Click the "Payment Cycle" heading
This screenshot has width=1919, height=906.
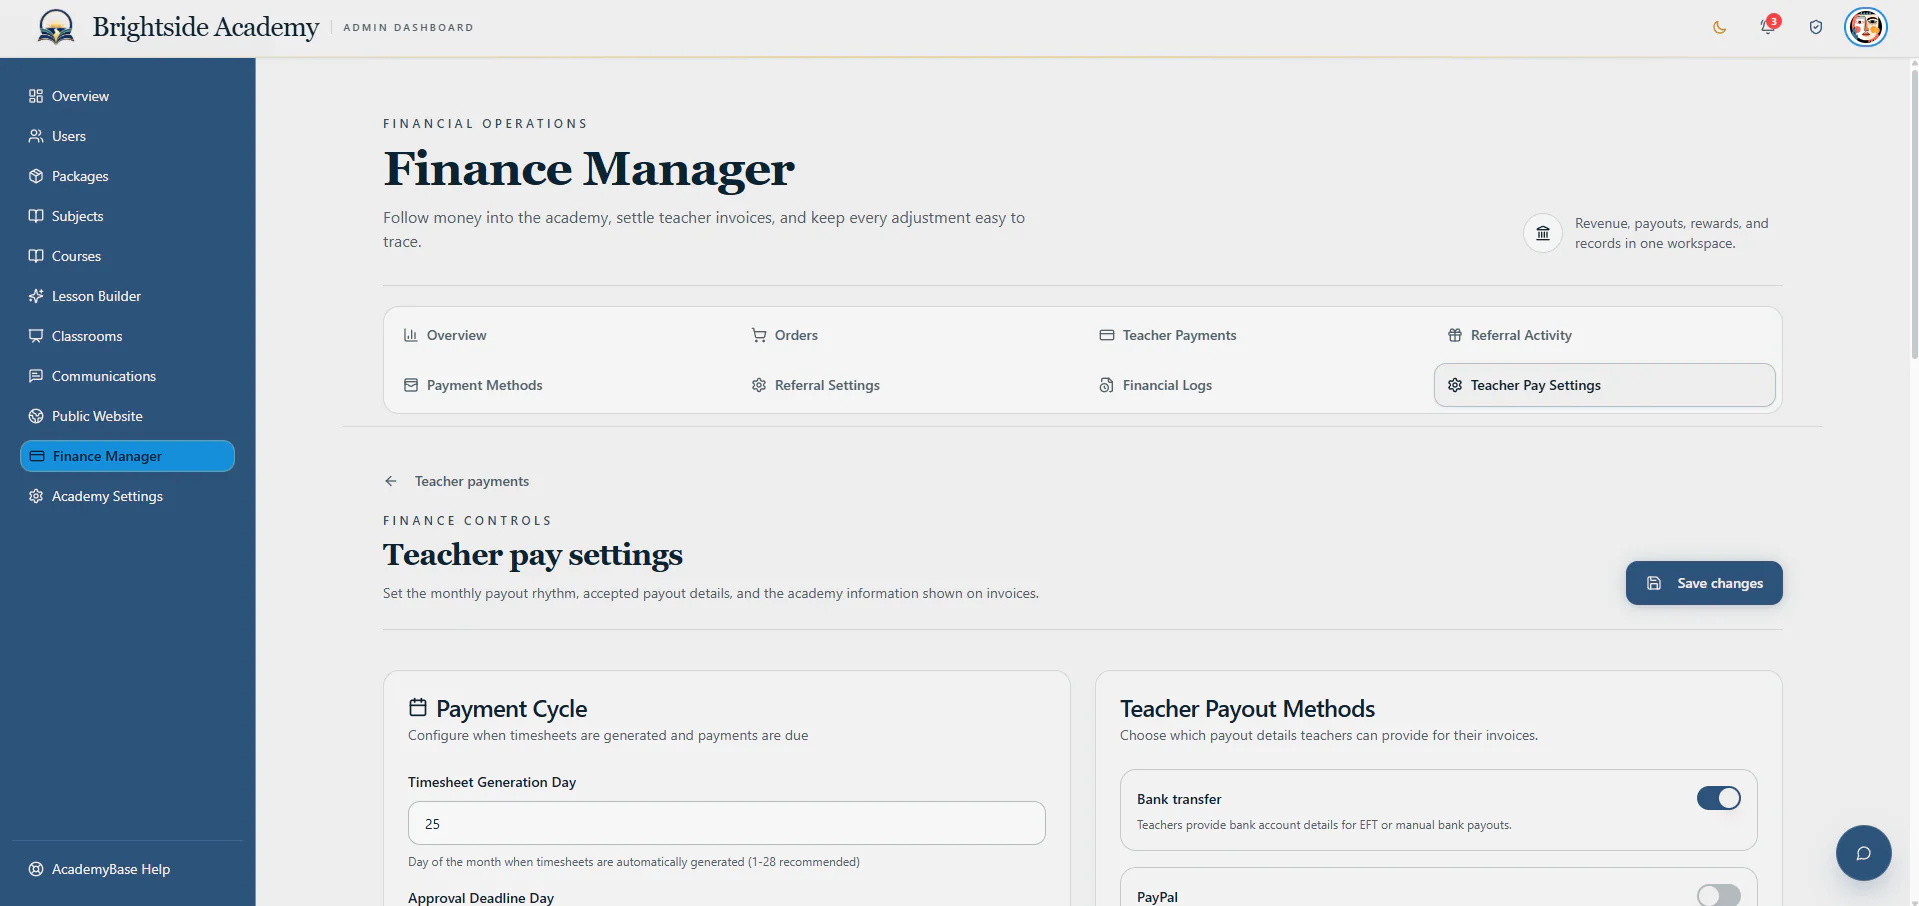(x=511, y=709)
